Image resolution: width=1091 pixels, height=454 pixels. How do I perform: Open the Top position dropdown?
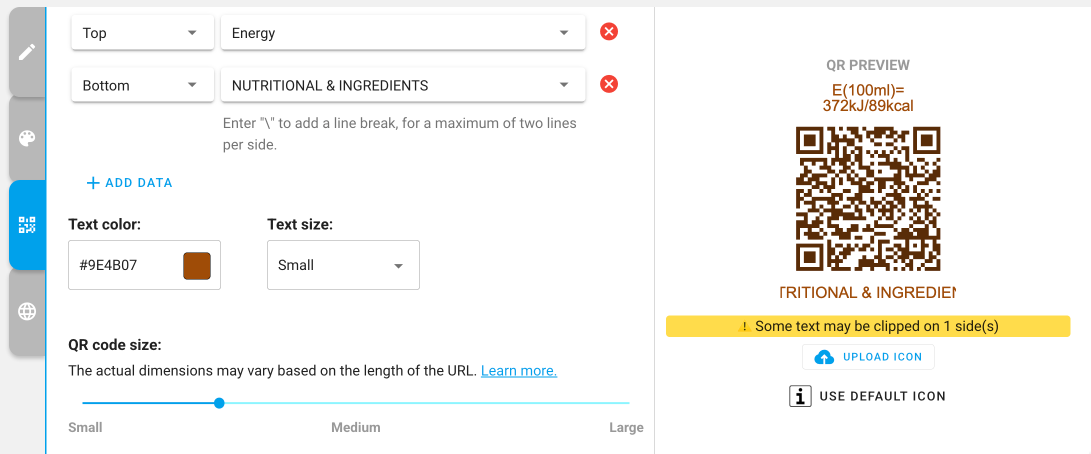[x=142, y=33]
